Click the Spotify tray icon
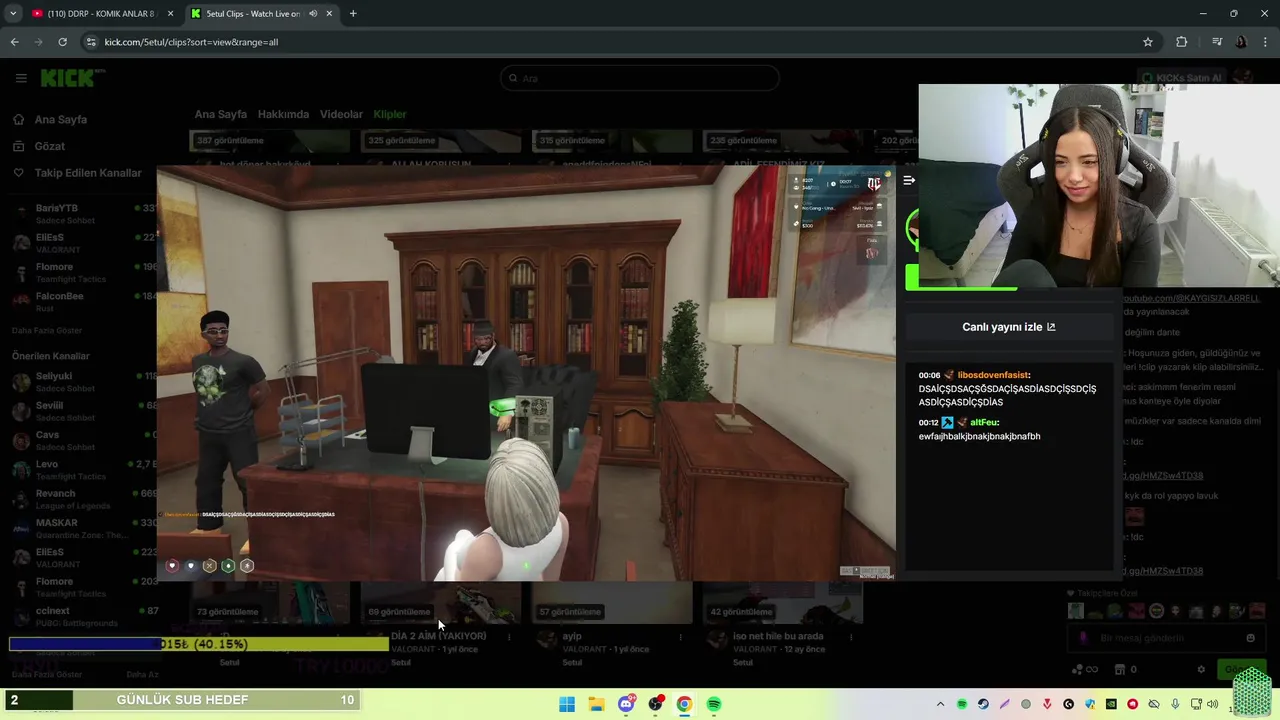Viewport: 1280px width, 720px height. [x=962, y=704]
